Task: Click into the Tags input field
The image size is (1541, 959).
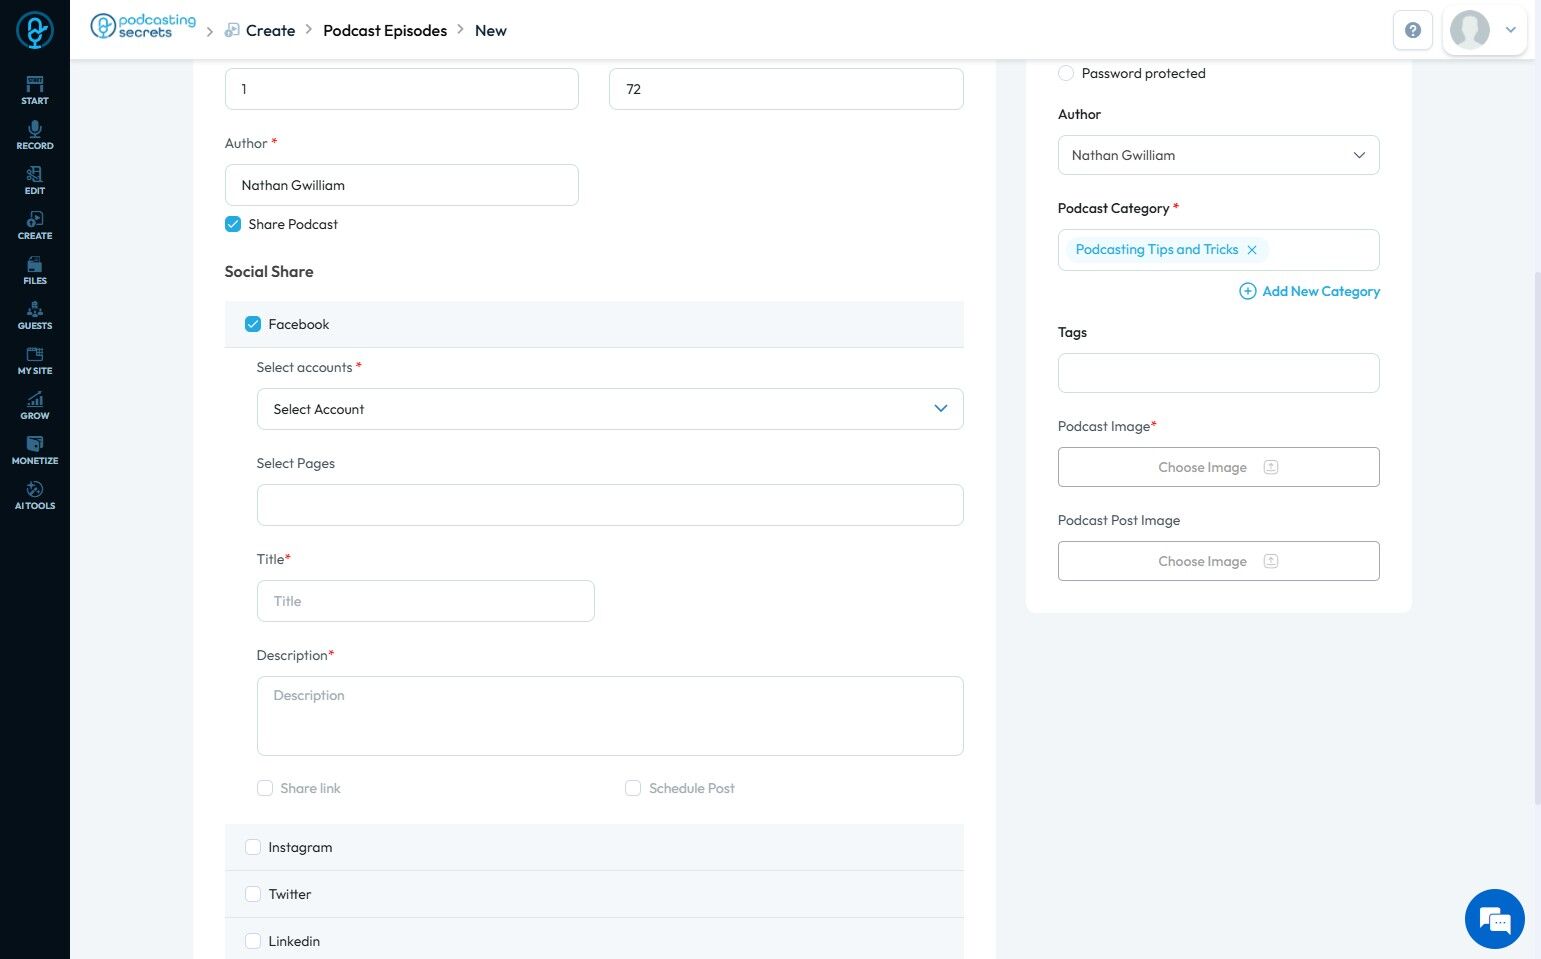Action: [1218, 373]
